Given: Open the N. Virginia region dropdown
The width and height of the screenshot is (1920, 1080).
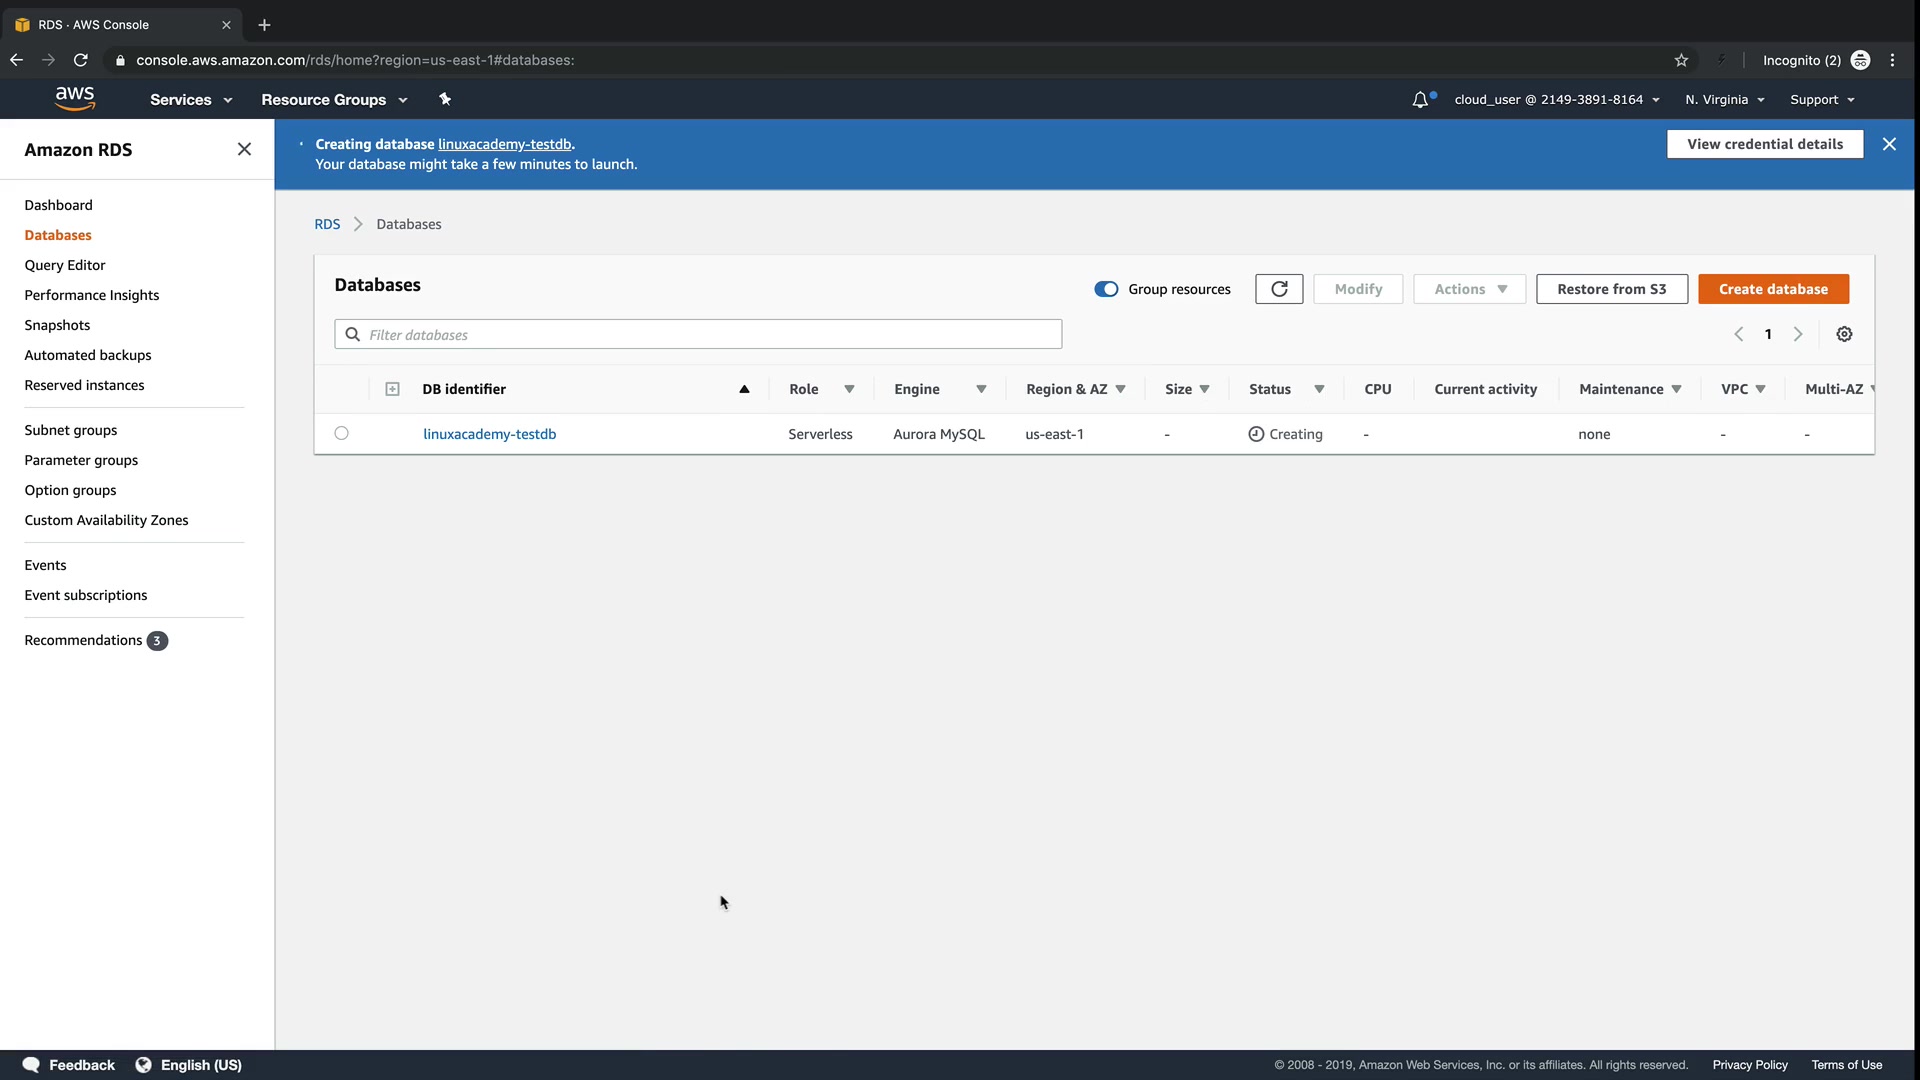Looking at the screenshot, I should [x=1724, y=100].
